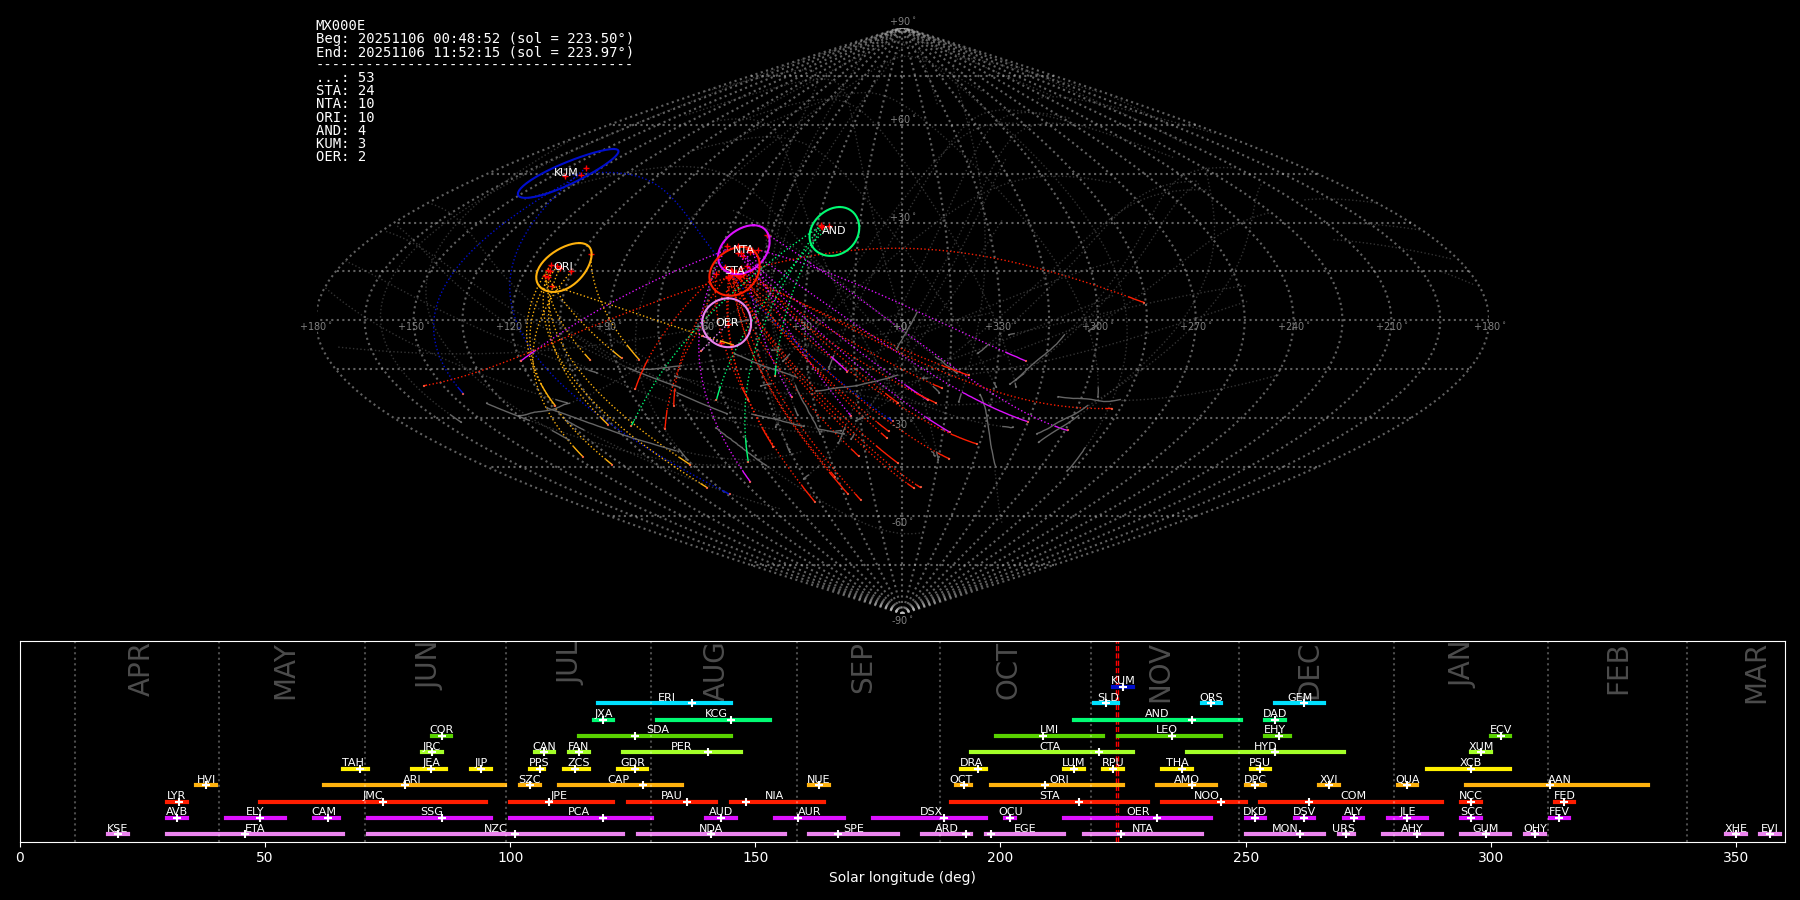
Task: Click the PER shower label in the timeline
Action: [x=681, y=747]
